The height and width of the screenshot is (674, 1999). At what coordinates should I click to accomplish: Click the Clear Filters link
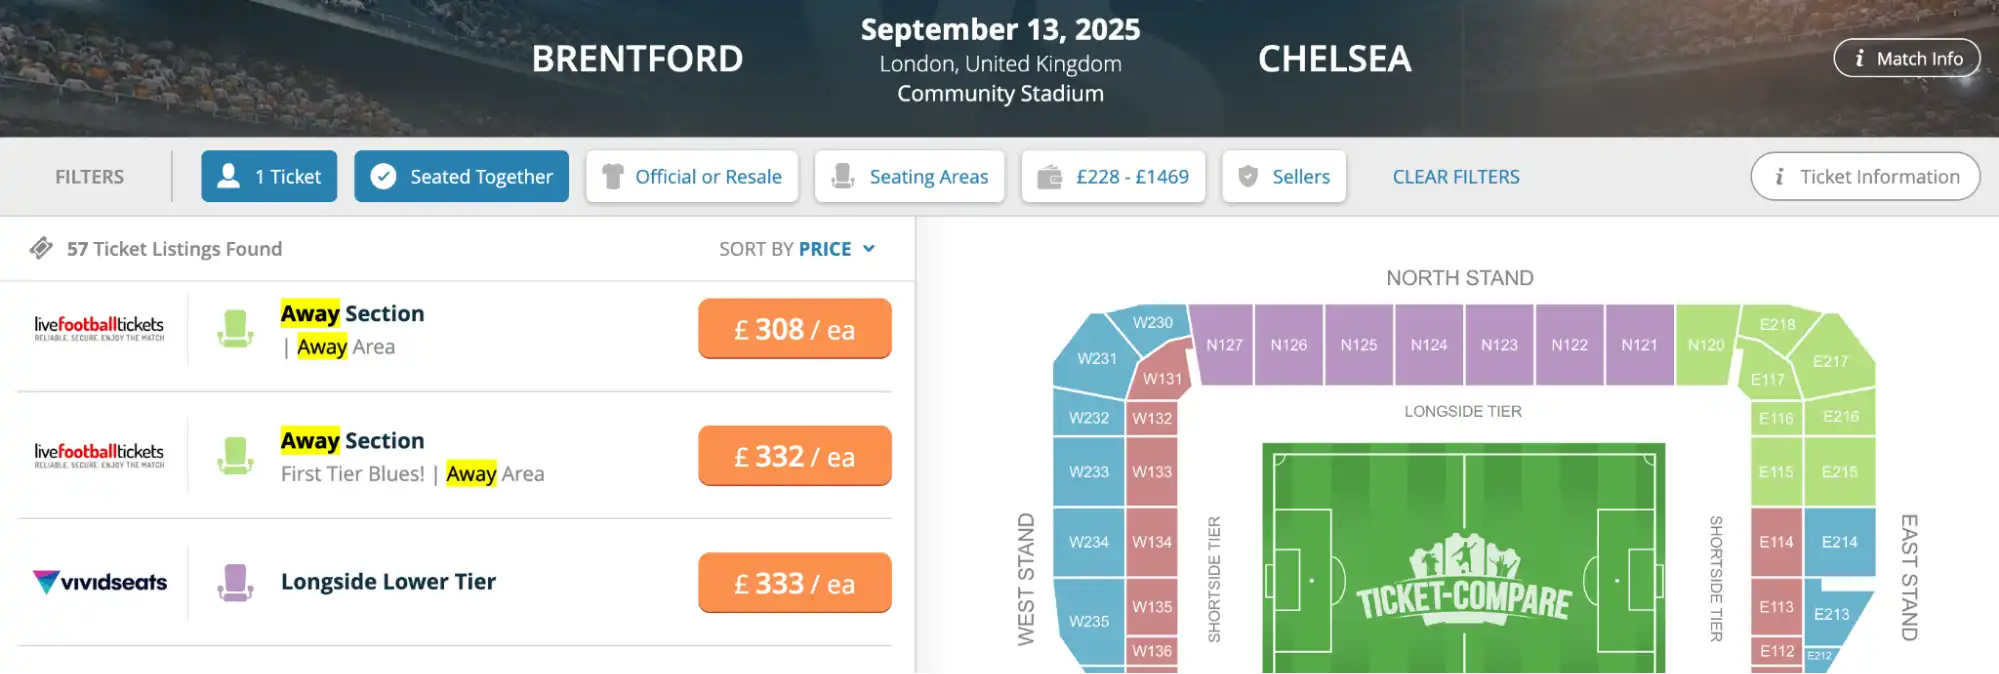click(1456, 176)
